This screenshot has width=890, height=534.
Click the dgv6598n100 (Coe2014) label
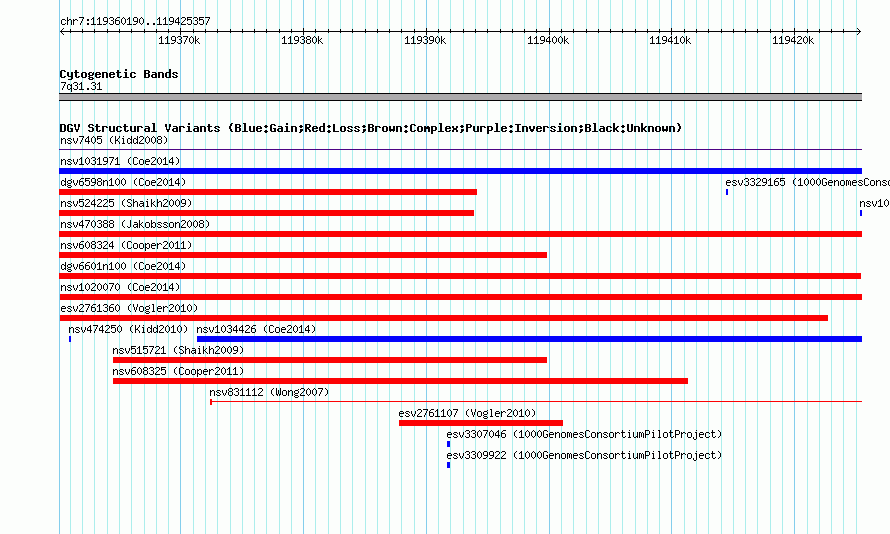[x=123, y=182]
